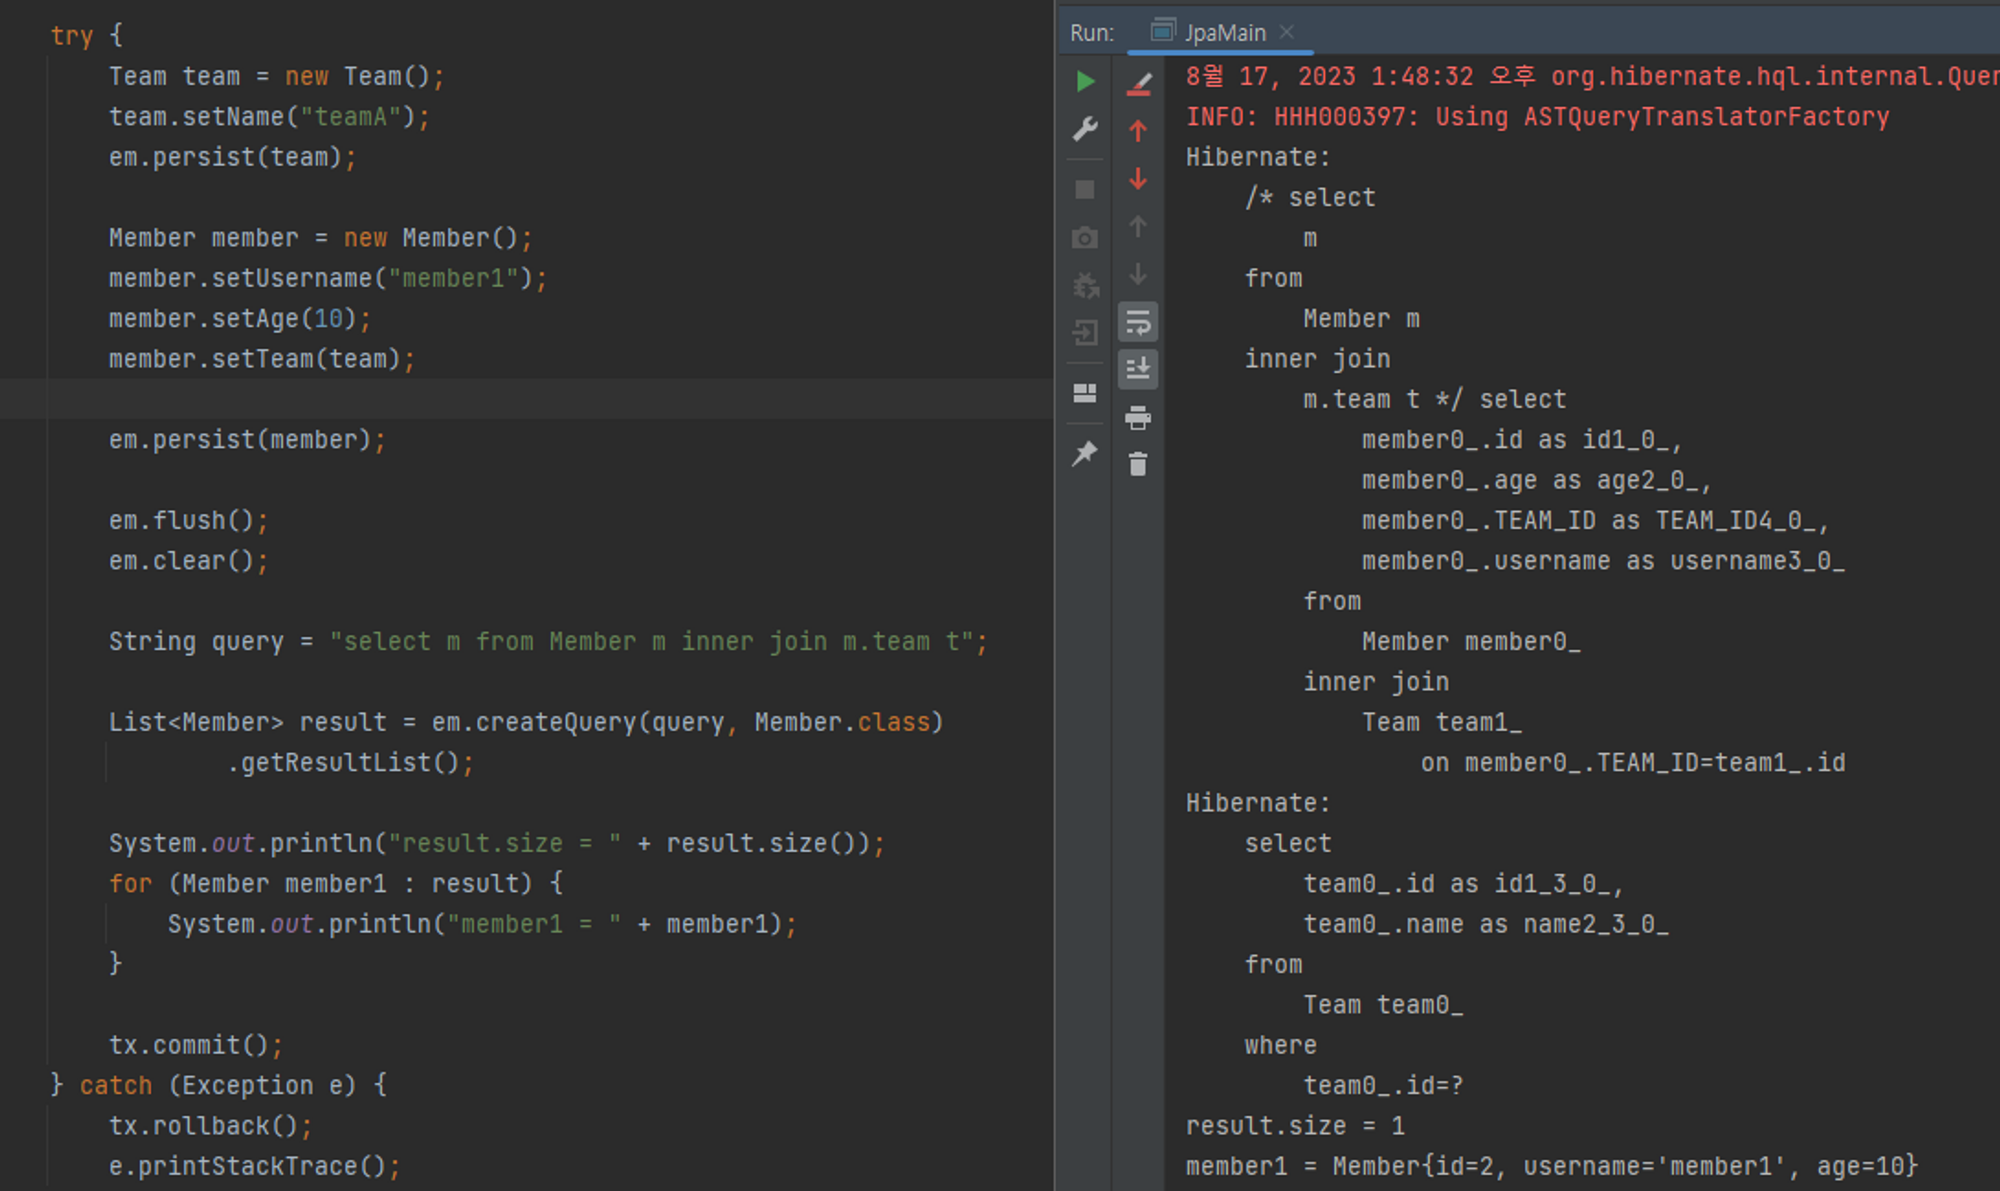The image size is (2000, 1191).
Task: Dump threads using the camera icon
Action: pos(1085,238)
